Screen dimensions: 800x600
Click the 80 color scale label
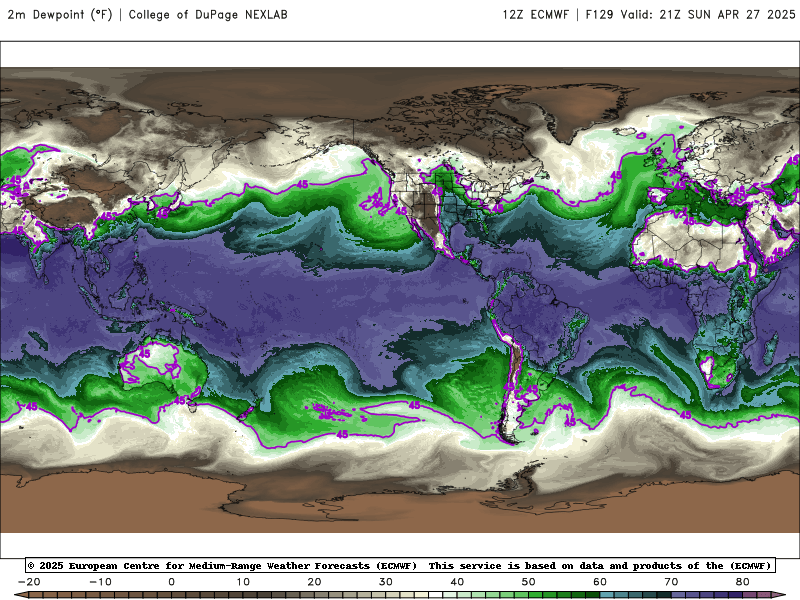(743, 582)
